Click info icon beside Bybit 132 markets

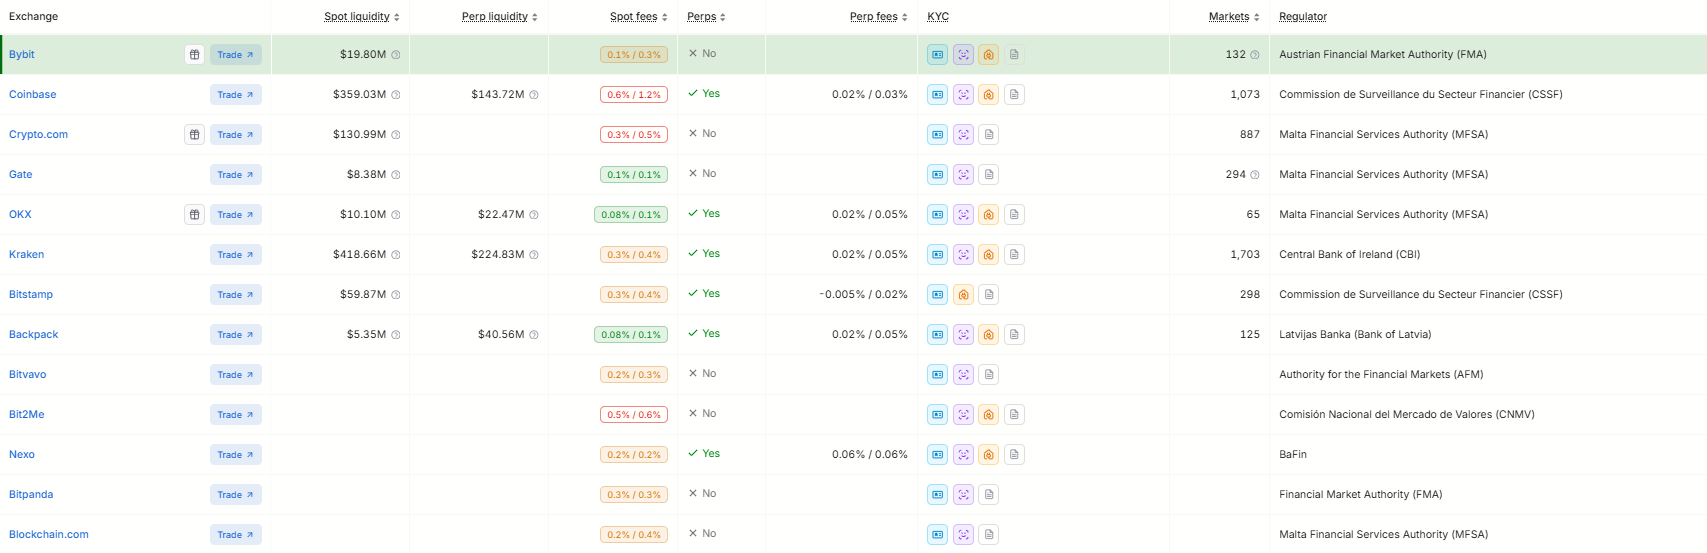1255,55
